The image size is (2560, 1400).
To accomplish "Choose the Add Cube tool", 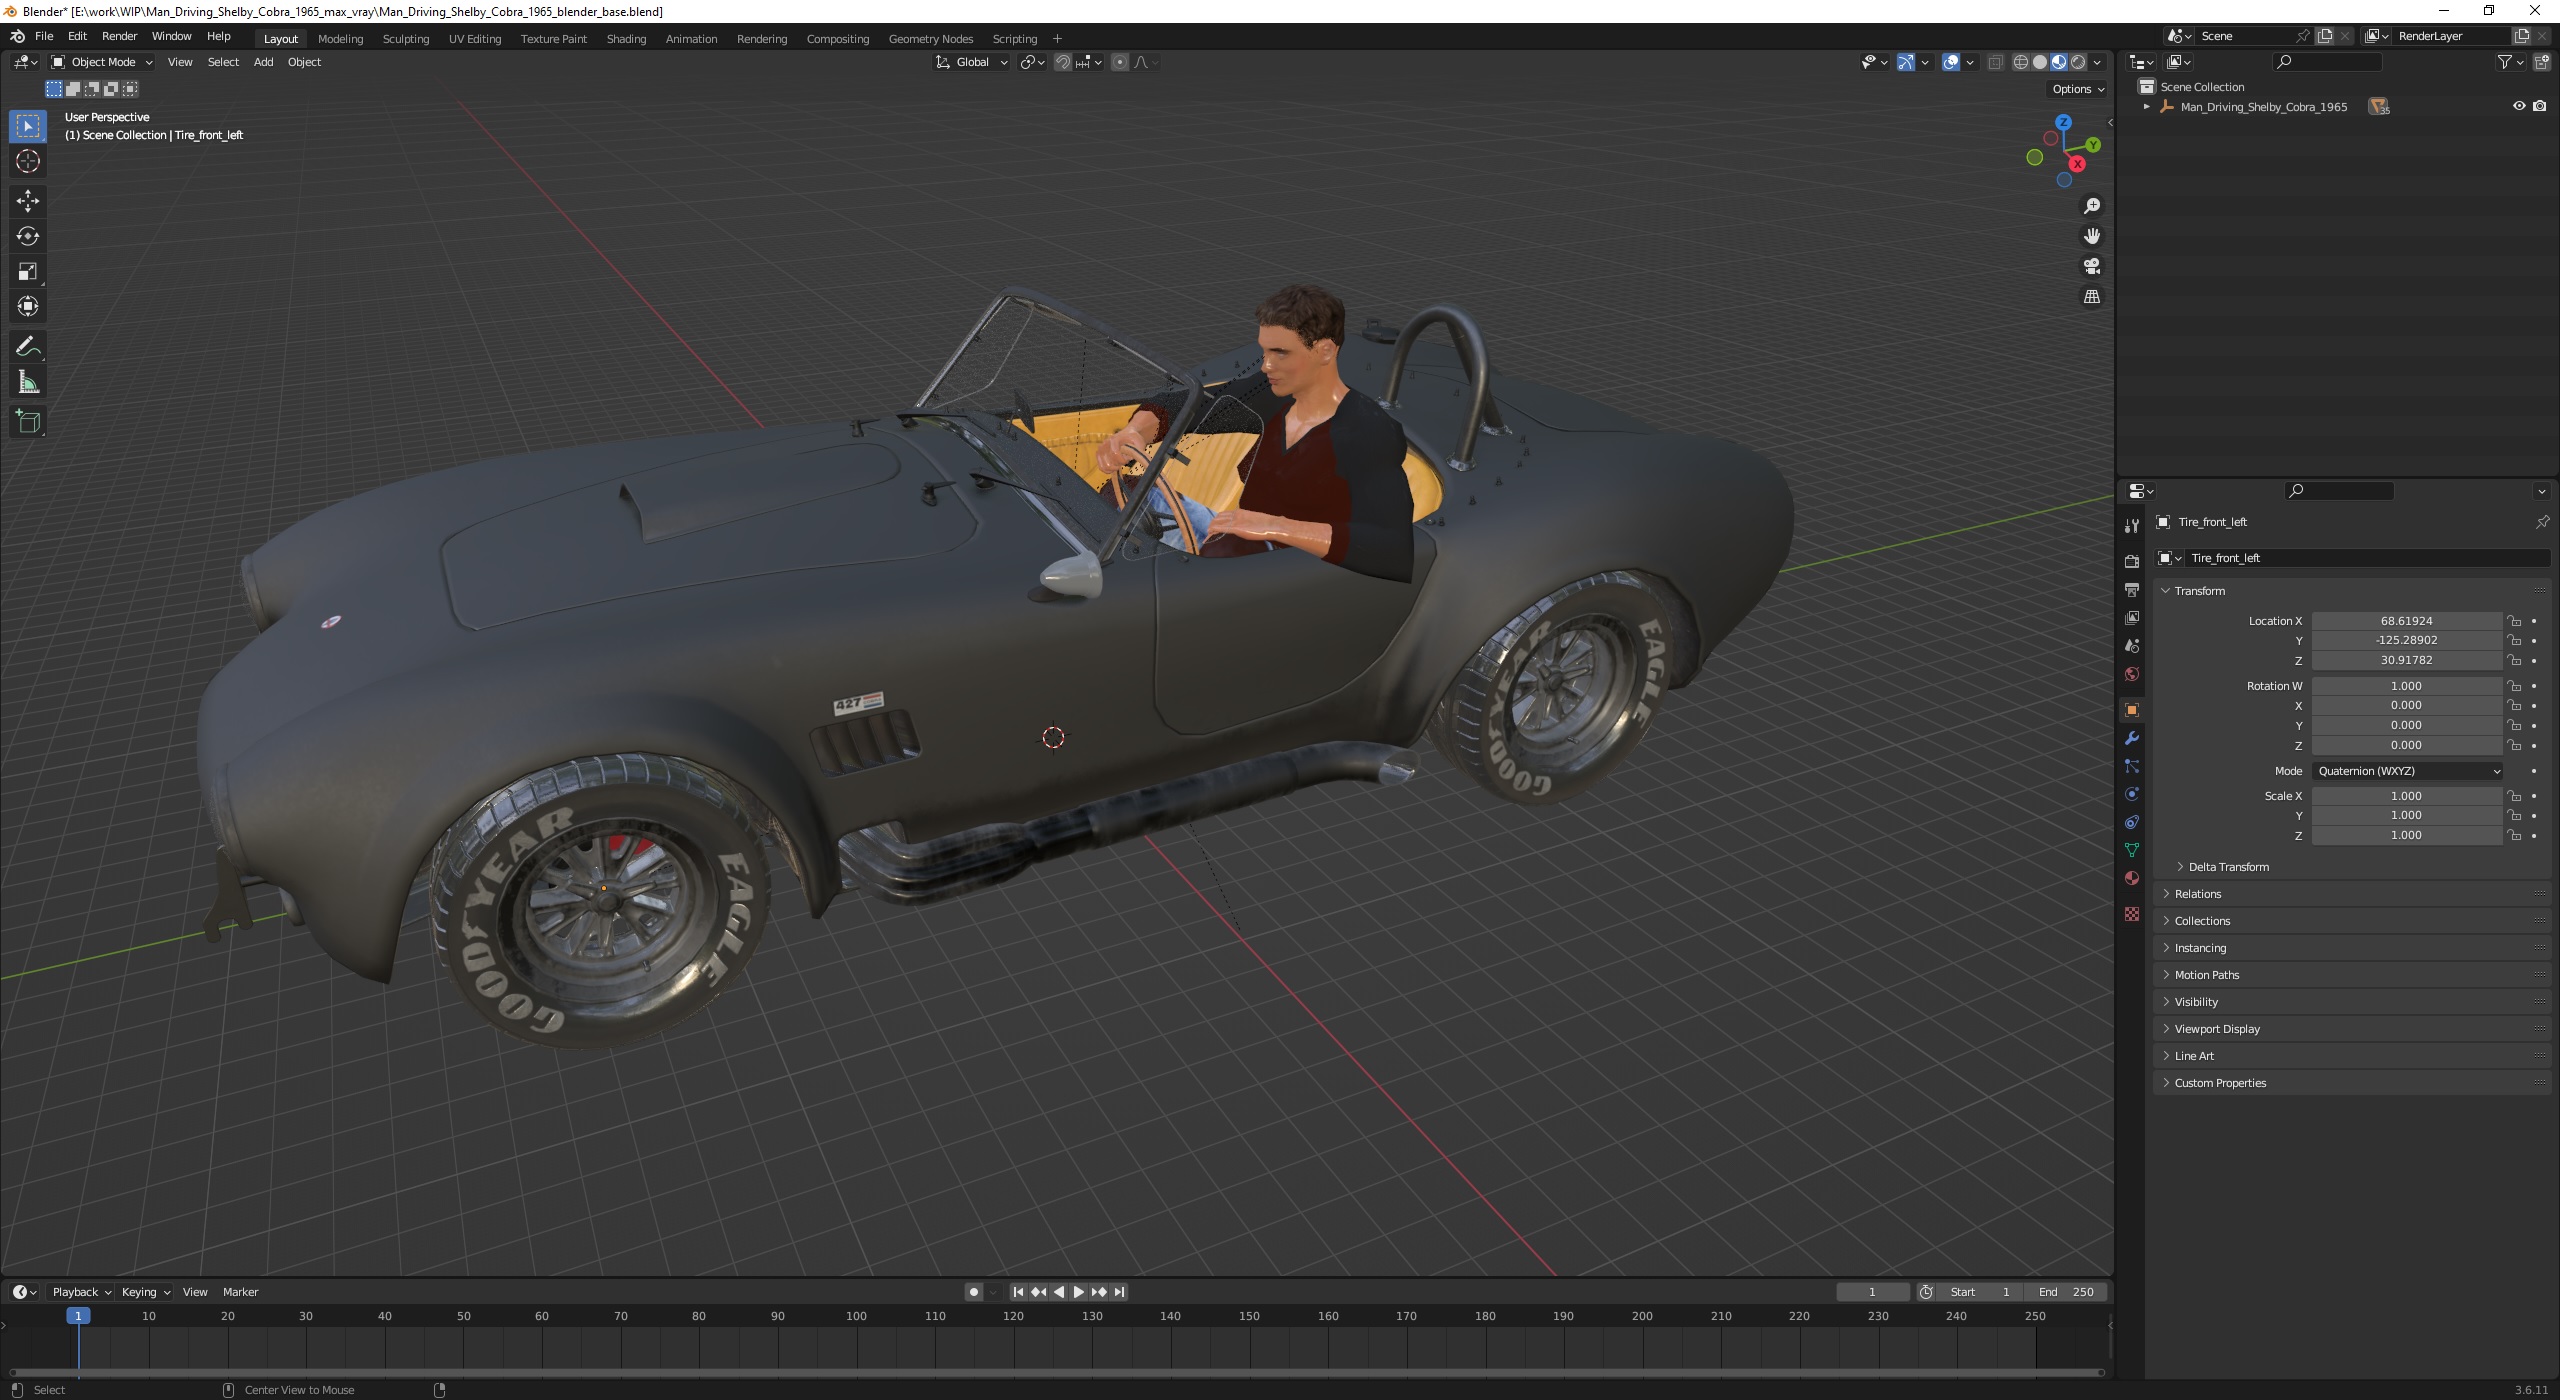I will point(27,422).
